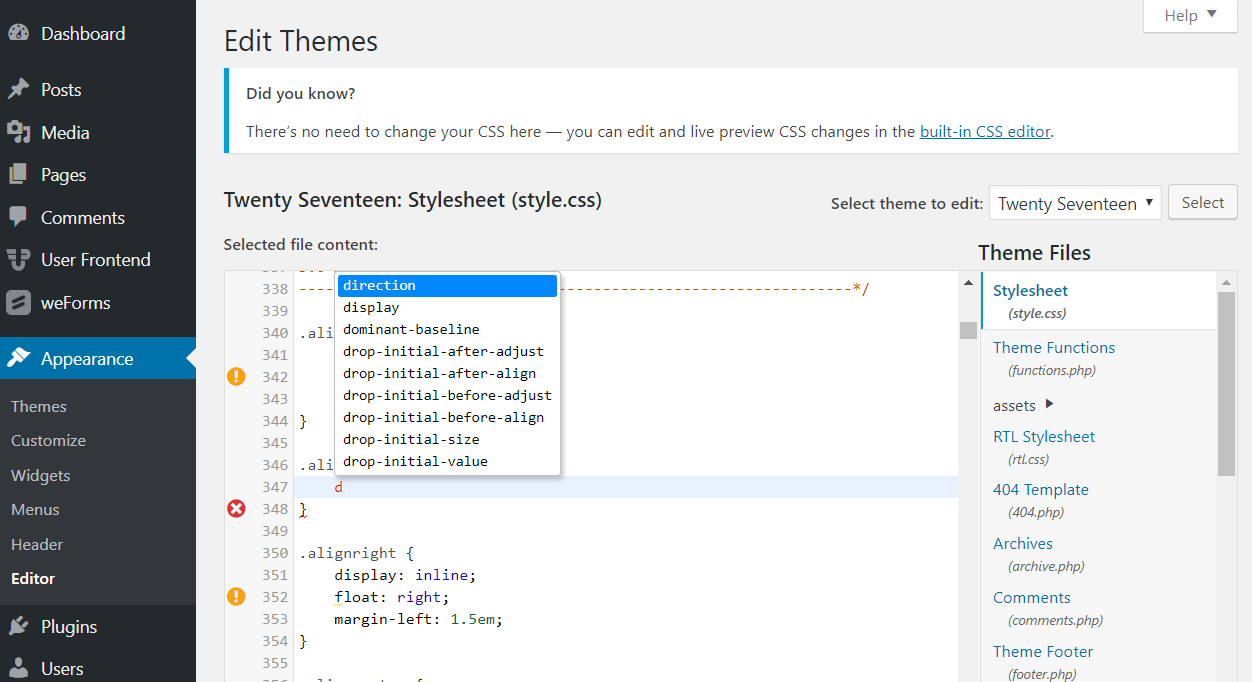
Task: Click the Media icon in sidebar
Action: [18, 132]
